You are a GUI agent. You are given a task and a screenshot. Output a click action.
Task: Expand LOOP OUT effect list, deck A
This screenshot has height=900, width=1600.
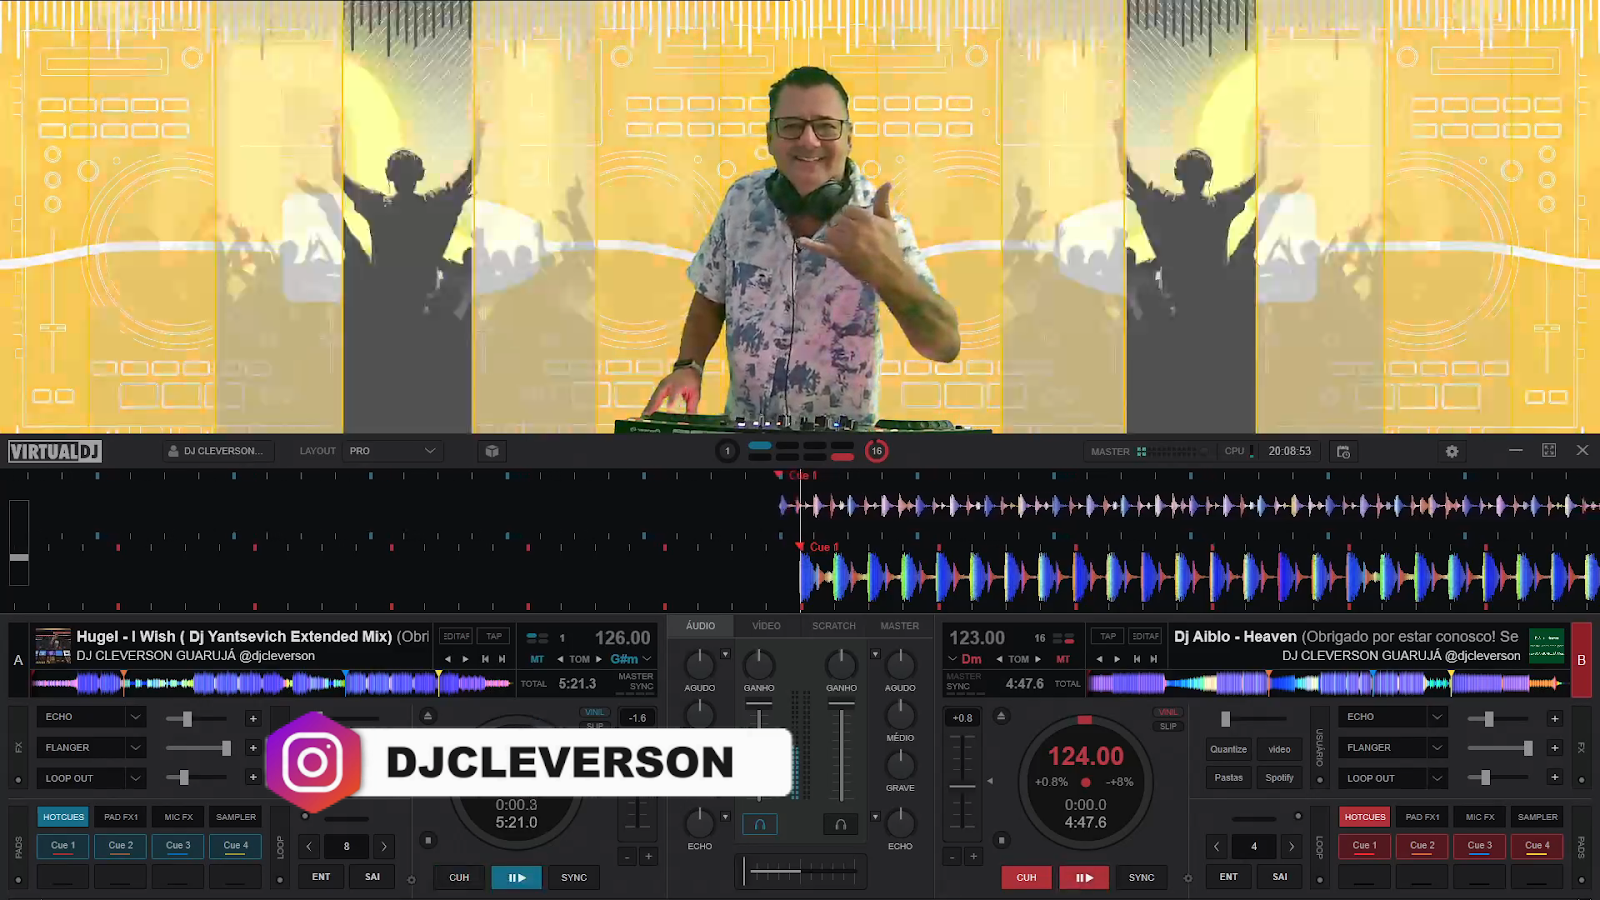point(135,778)
